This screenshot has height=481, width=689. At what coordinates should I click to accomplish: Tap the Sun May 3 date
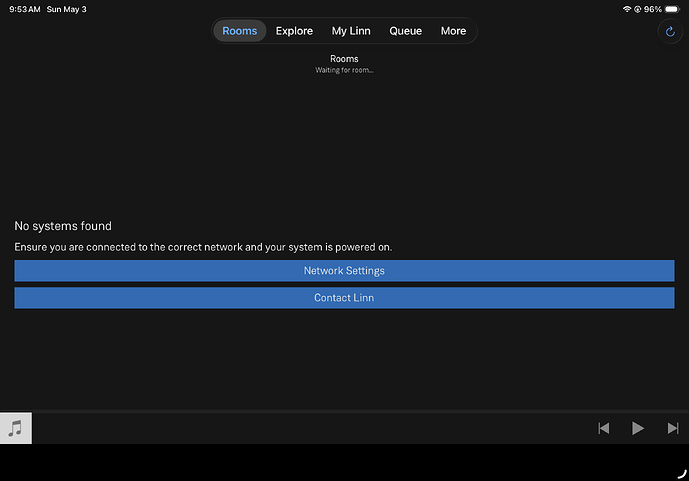pos(66,9)
